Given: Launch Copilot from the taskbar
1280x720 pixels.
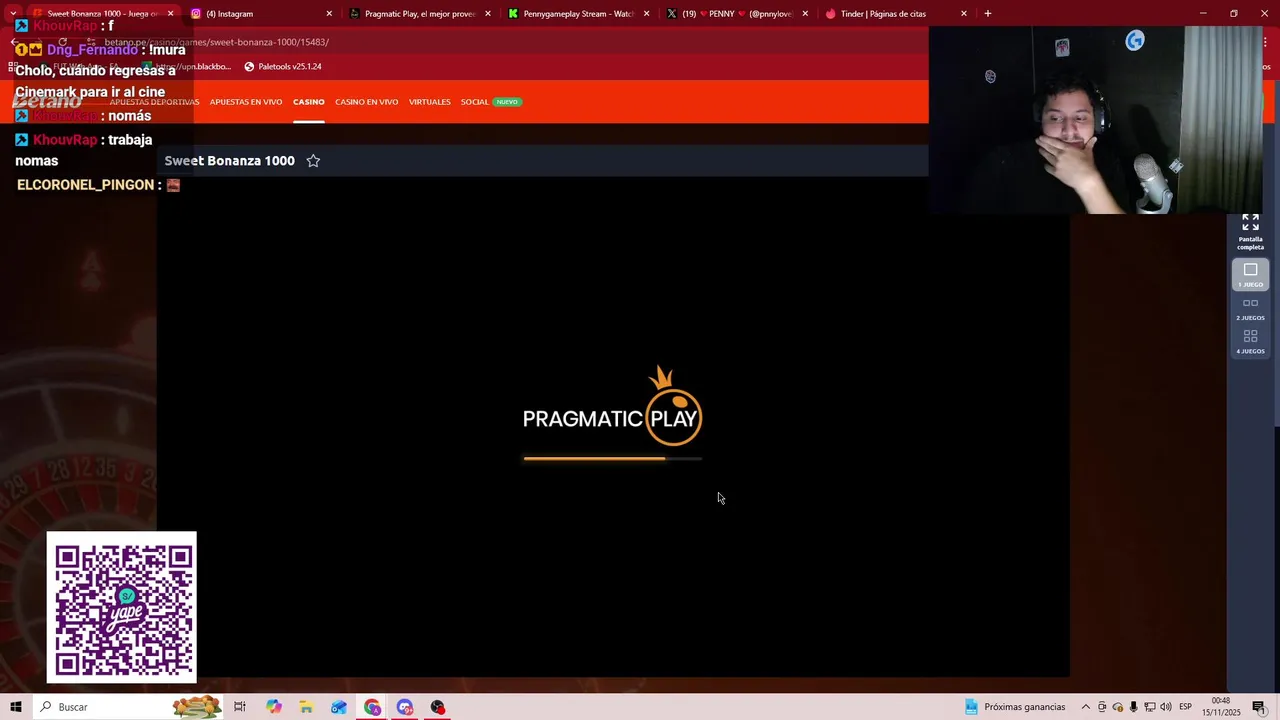Looking at the screenshot, I should pyautogui.click(x=274, y=707).
